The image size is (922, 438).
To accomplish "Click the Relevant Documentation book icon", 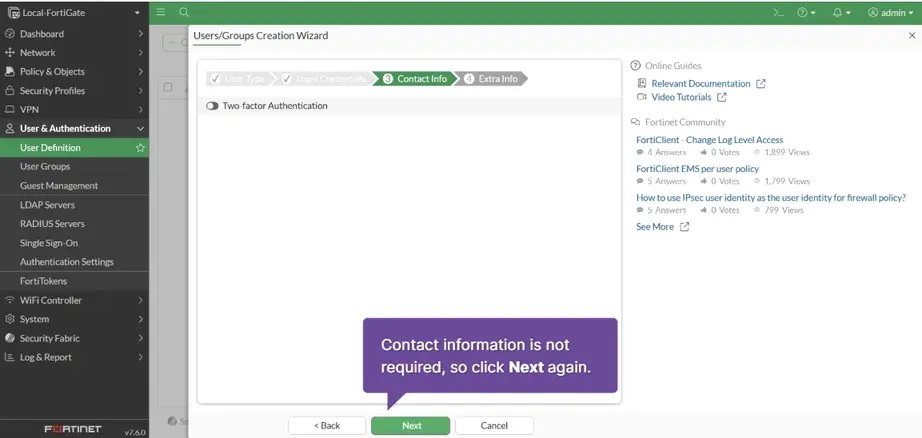I will pyautogui.click(x=642, y=83).
